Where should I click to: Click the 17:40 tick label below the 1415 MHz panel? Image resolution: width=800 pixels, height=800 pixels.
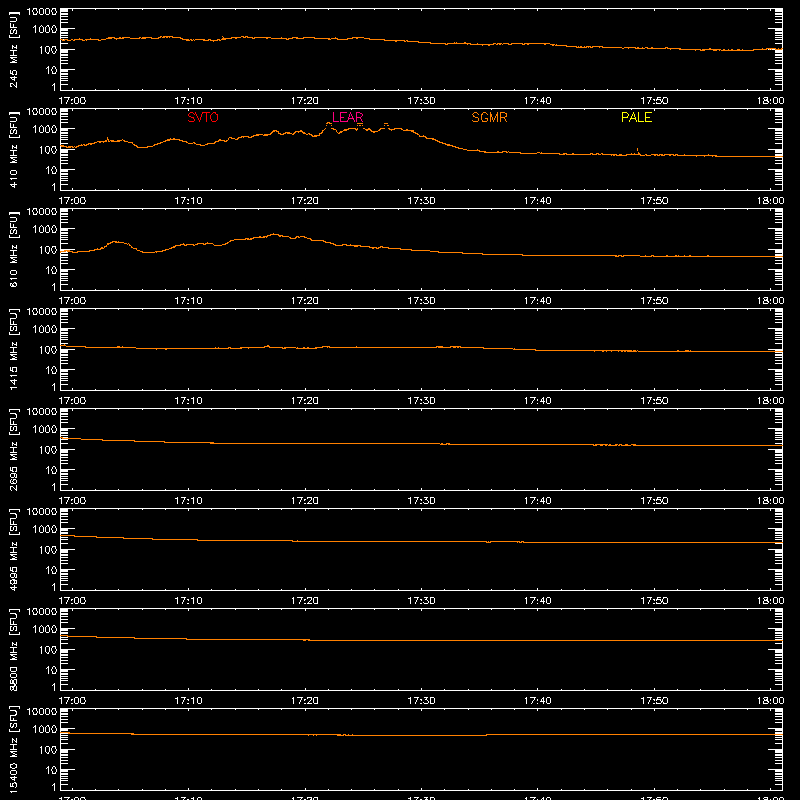point(538,401)
